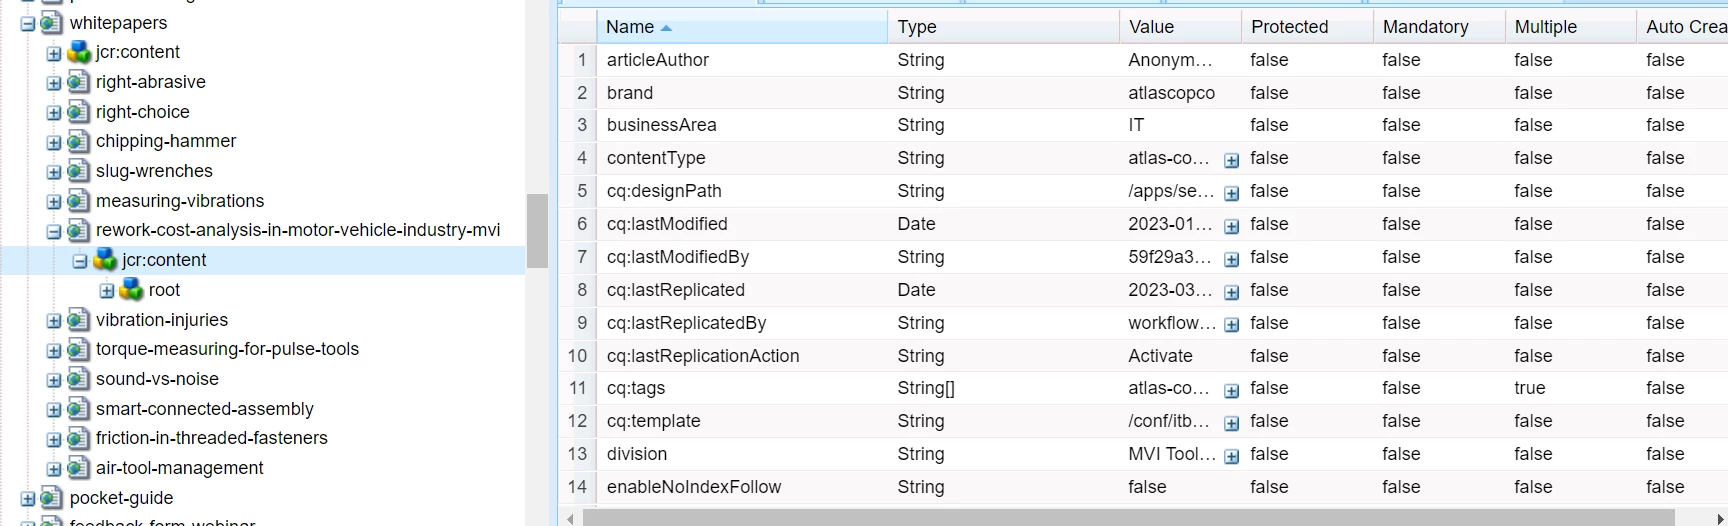
Task: Expand the air-tool-management tree node
Action: 54,469
